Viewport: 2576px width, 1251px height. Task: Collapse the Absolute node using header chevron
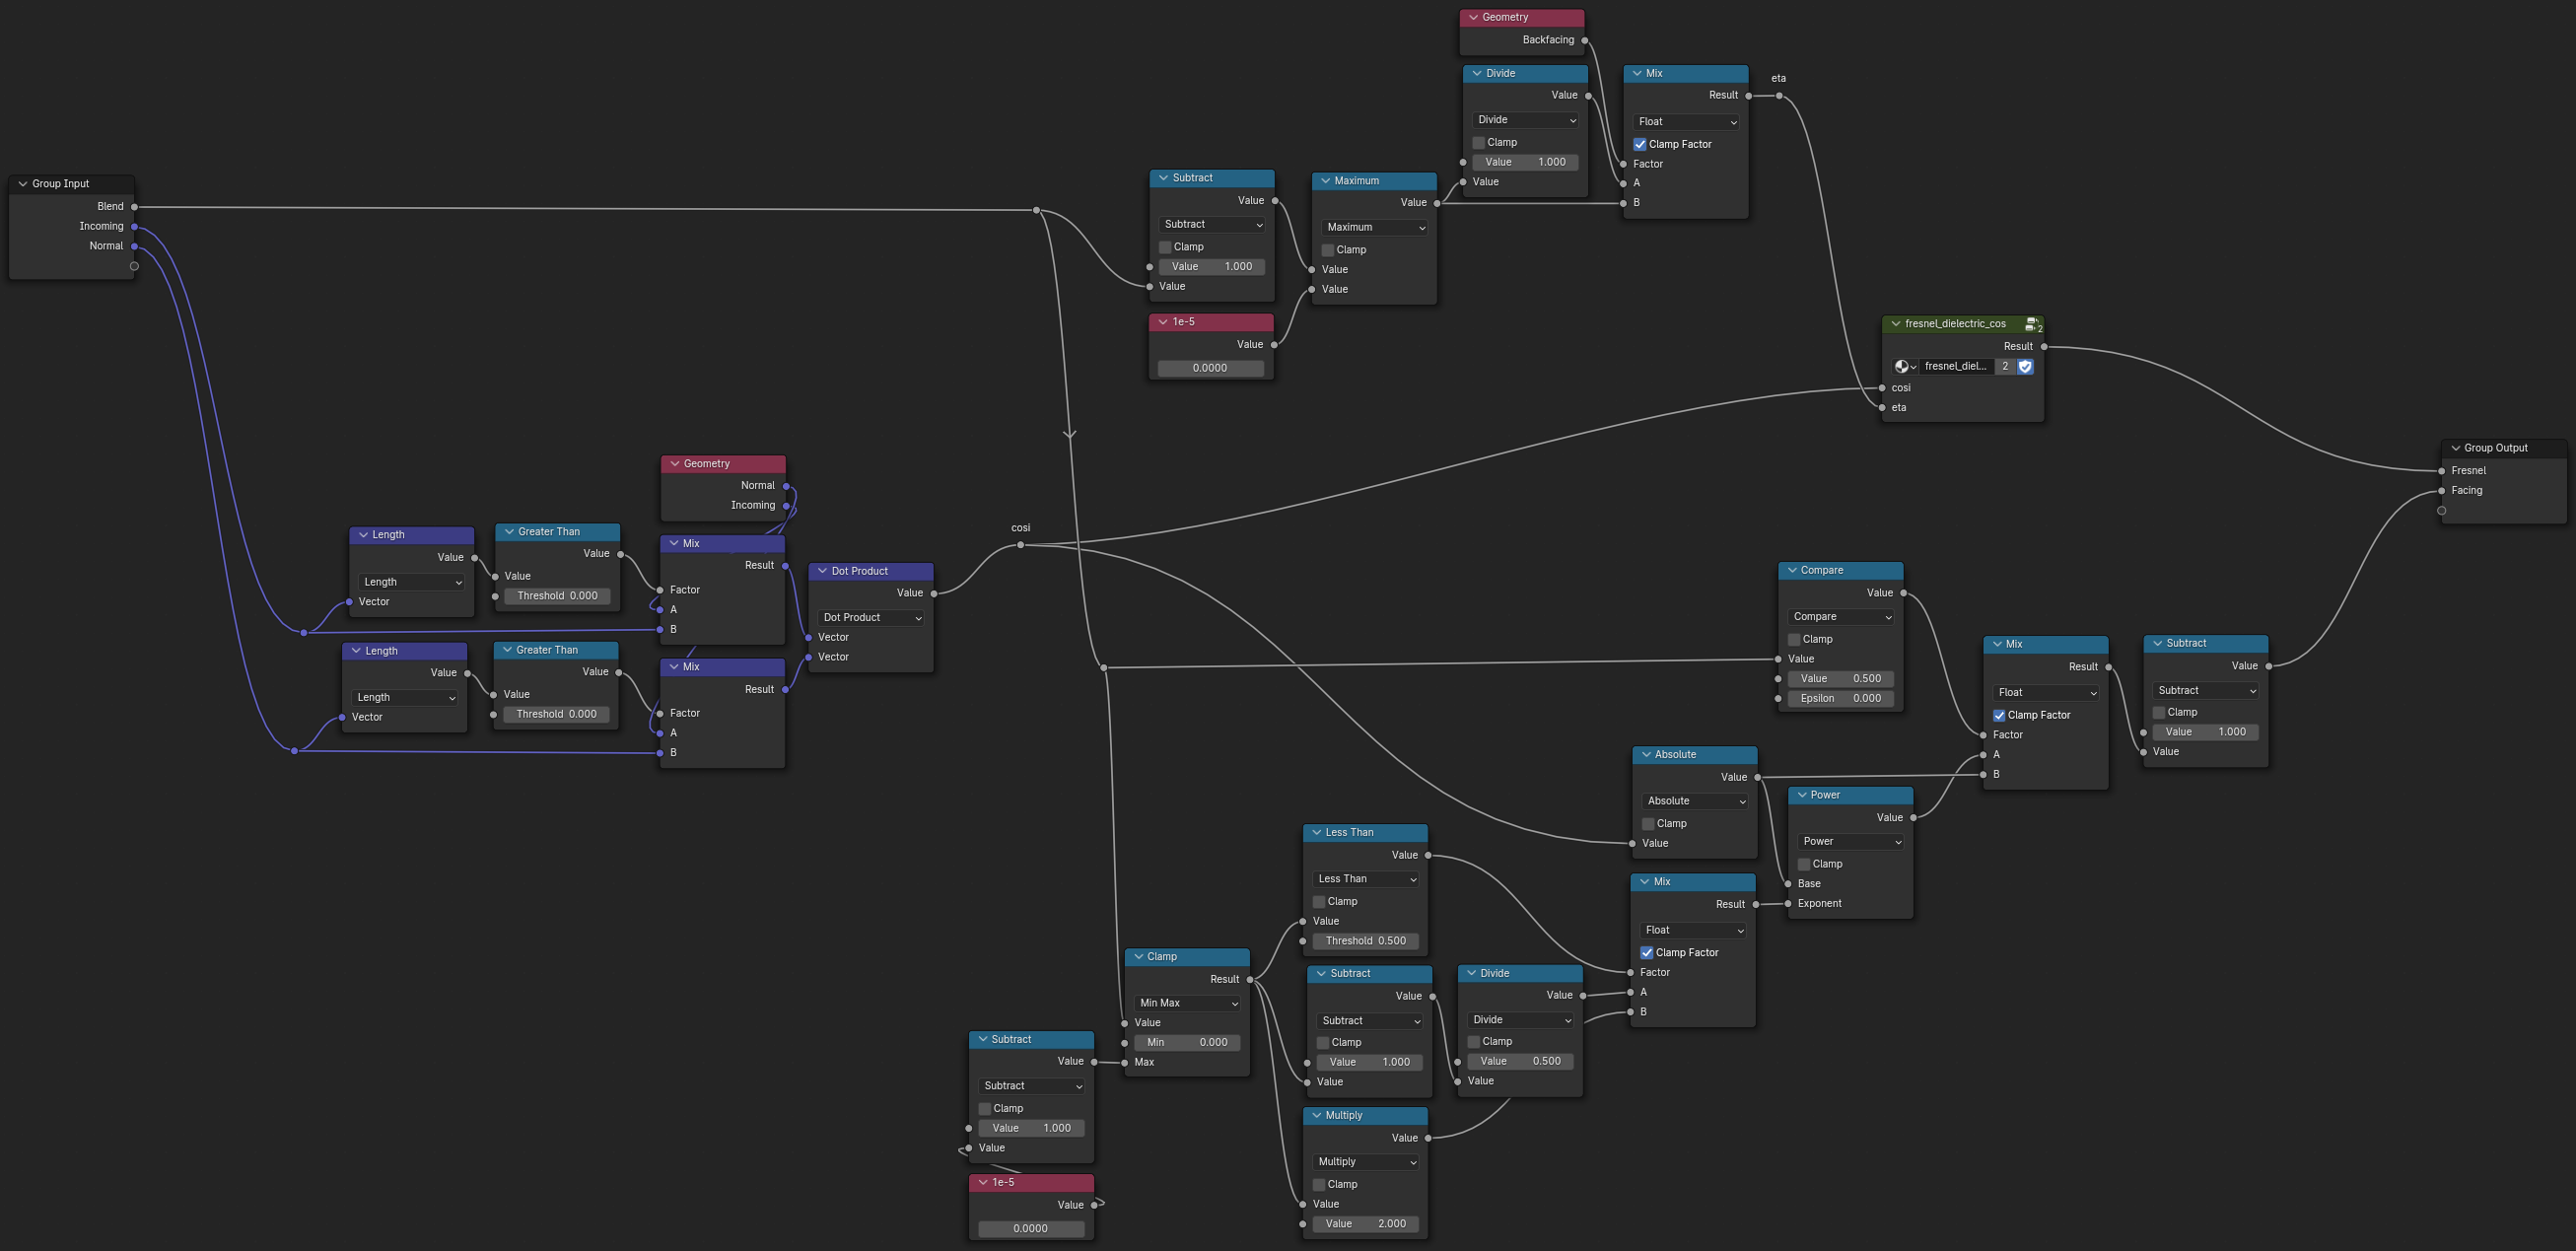(1646, 755)
